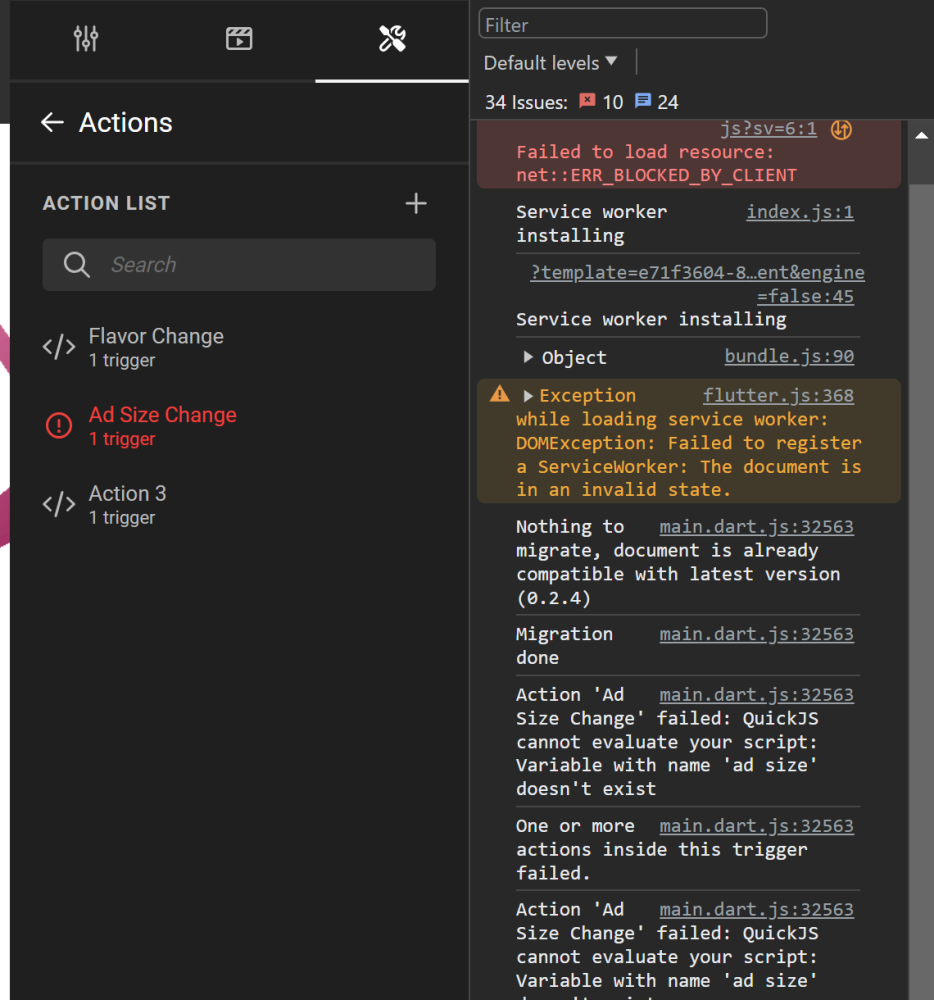Open the sliders settings tab

click(x=85, y=39)
